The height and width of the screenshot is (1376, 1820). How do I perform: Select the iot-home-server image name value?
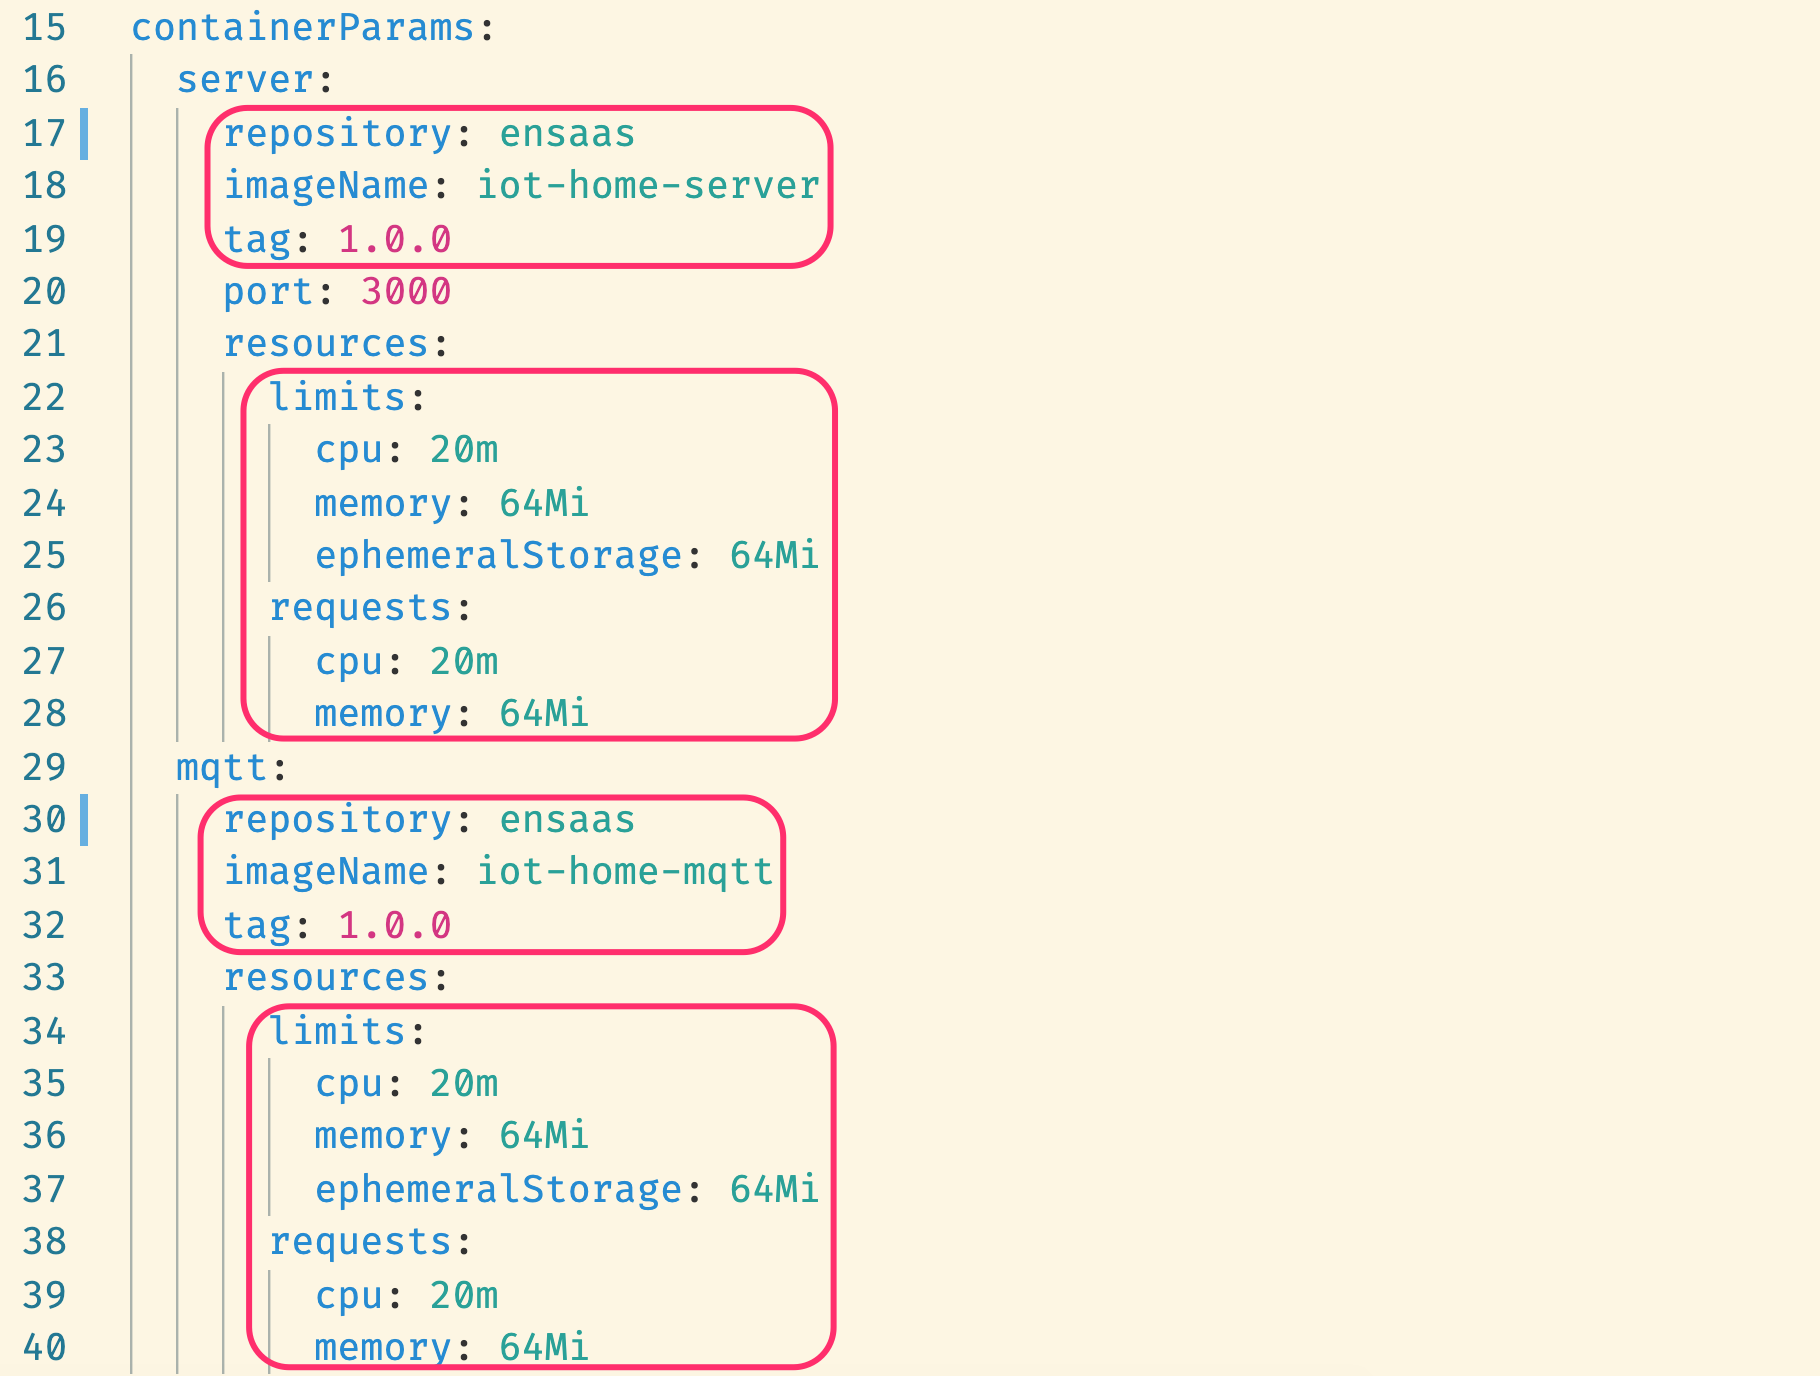pyautogui.click(x=648, y=186)
